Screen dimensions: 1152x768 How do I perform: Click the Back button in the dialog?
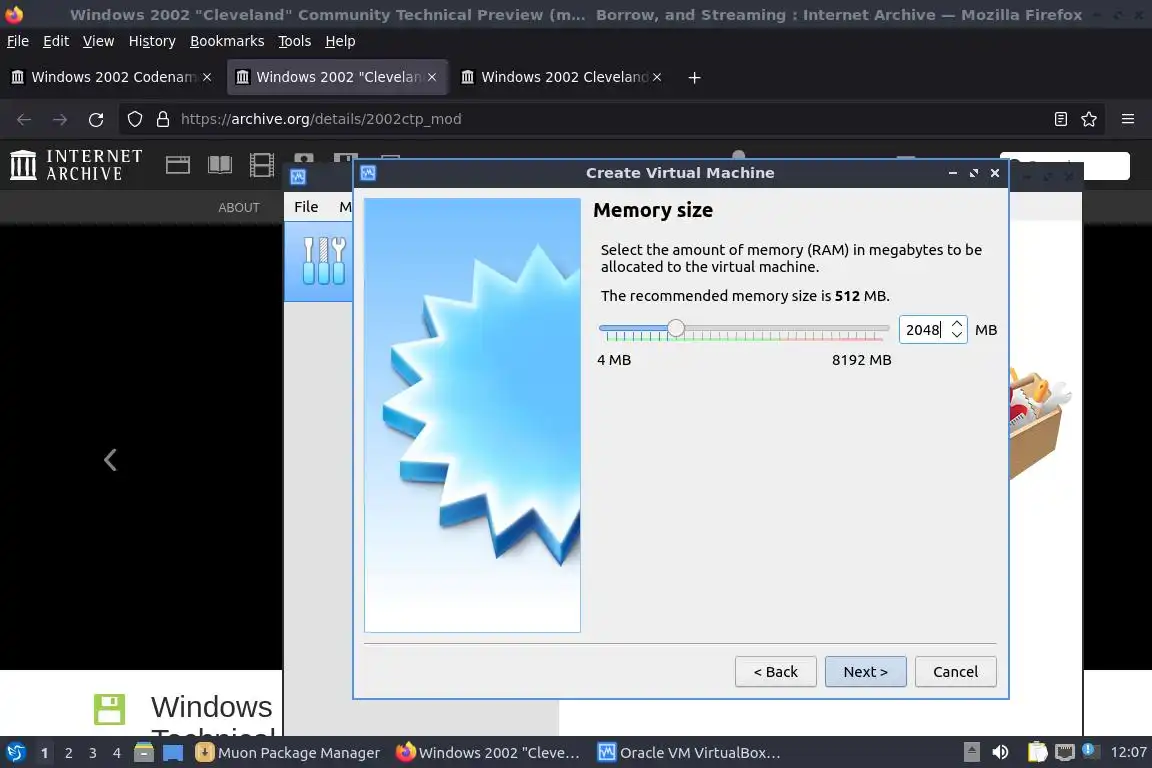tap(776, 672)
